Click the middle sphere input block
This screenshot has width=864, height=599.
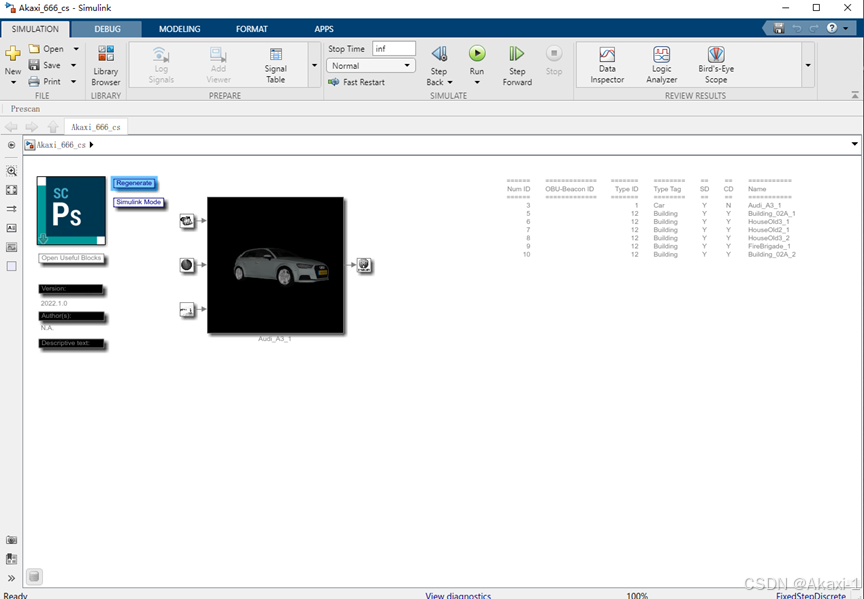coord(187,265)
